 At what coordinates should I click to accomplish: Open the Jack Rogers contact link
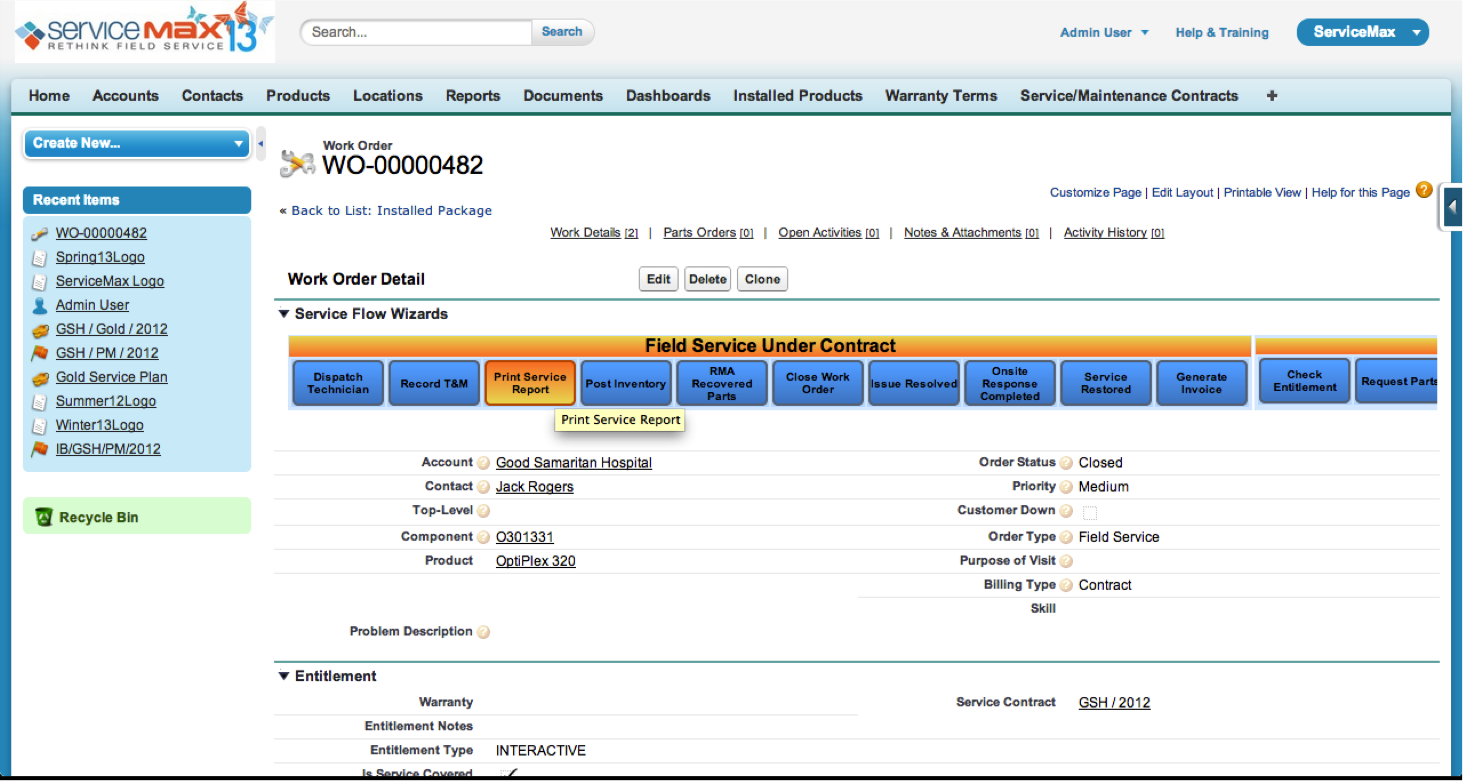(x=535, y=487)
